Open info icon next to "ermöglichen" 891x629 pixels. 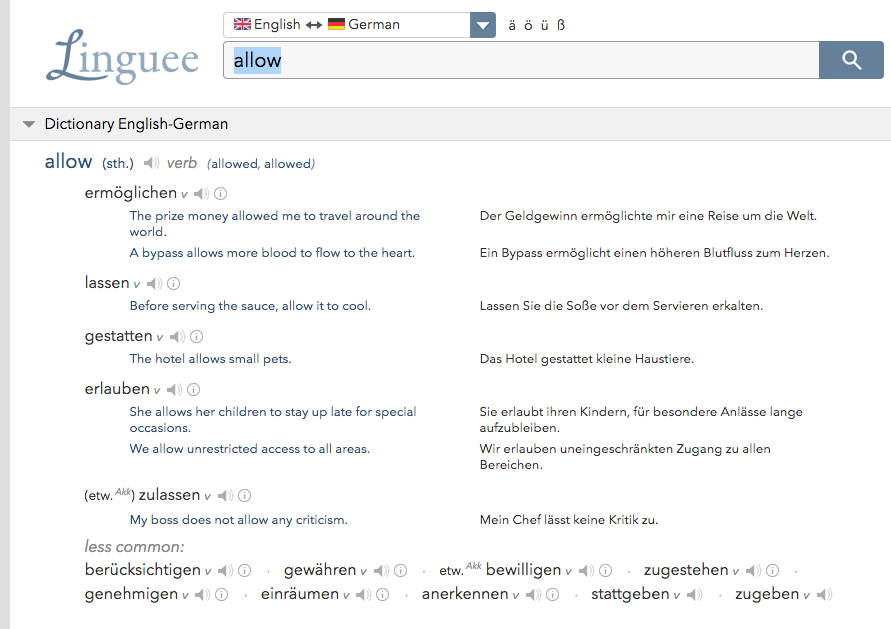tap(220, 193)
